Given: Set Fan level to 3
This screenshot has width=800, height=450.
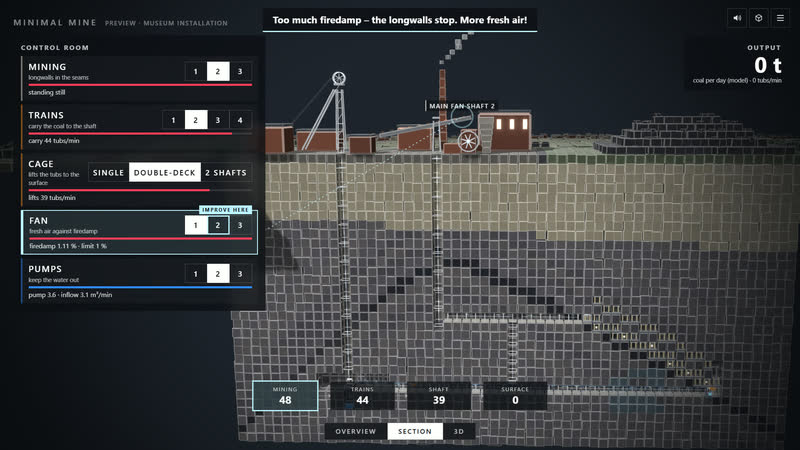Looking at the screenshot, I should [x=240, y=225].
